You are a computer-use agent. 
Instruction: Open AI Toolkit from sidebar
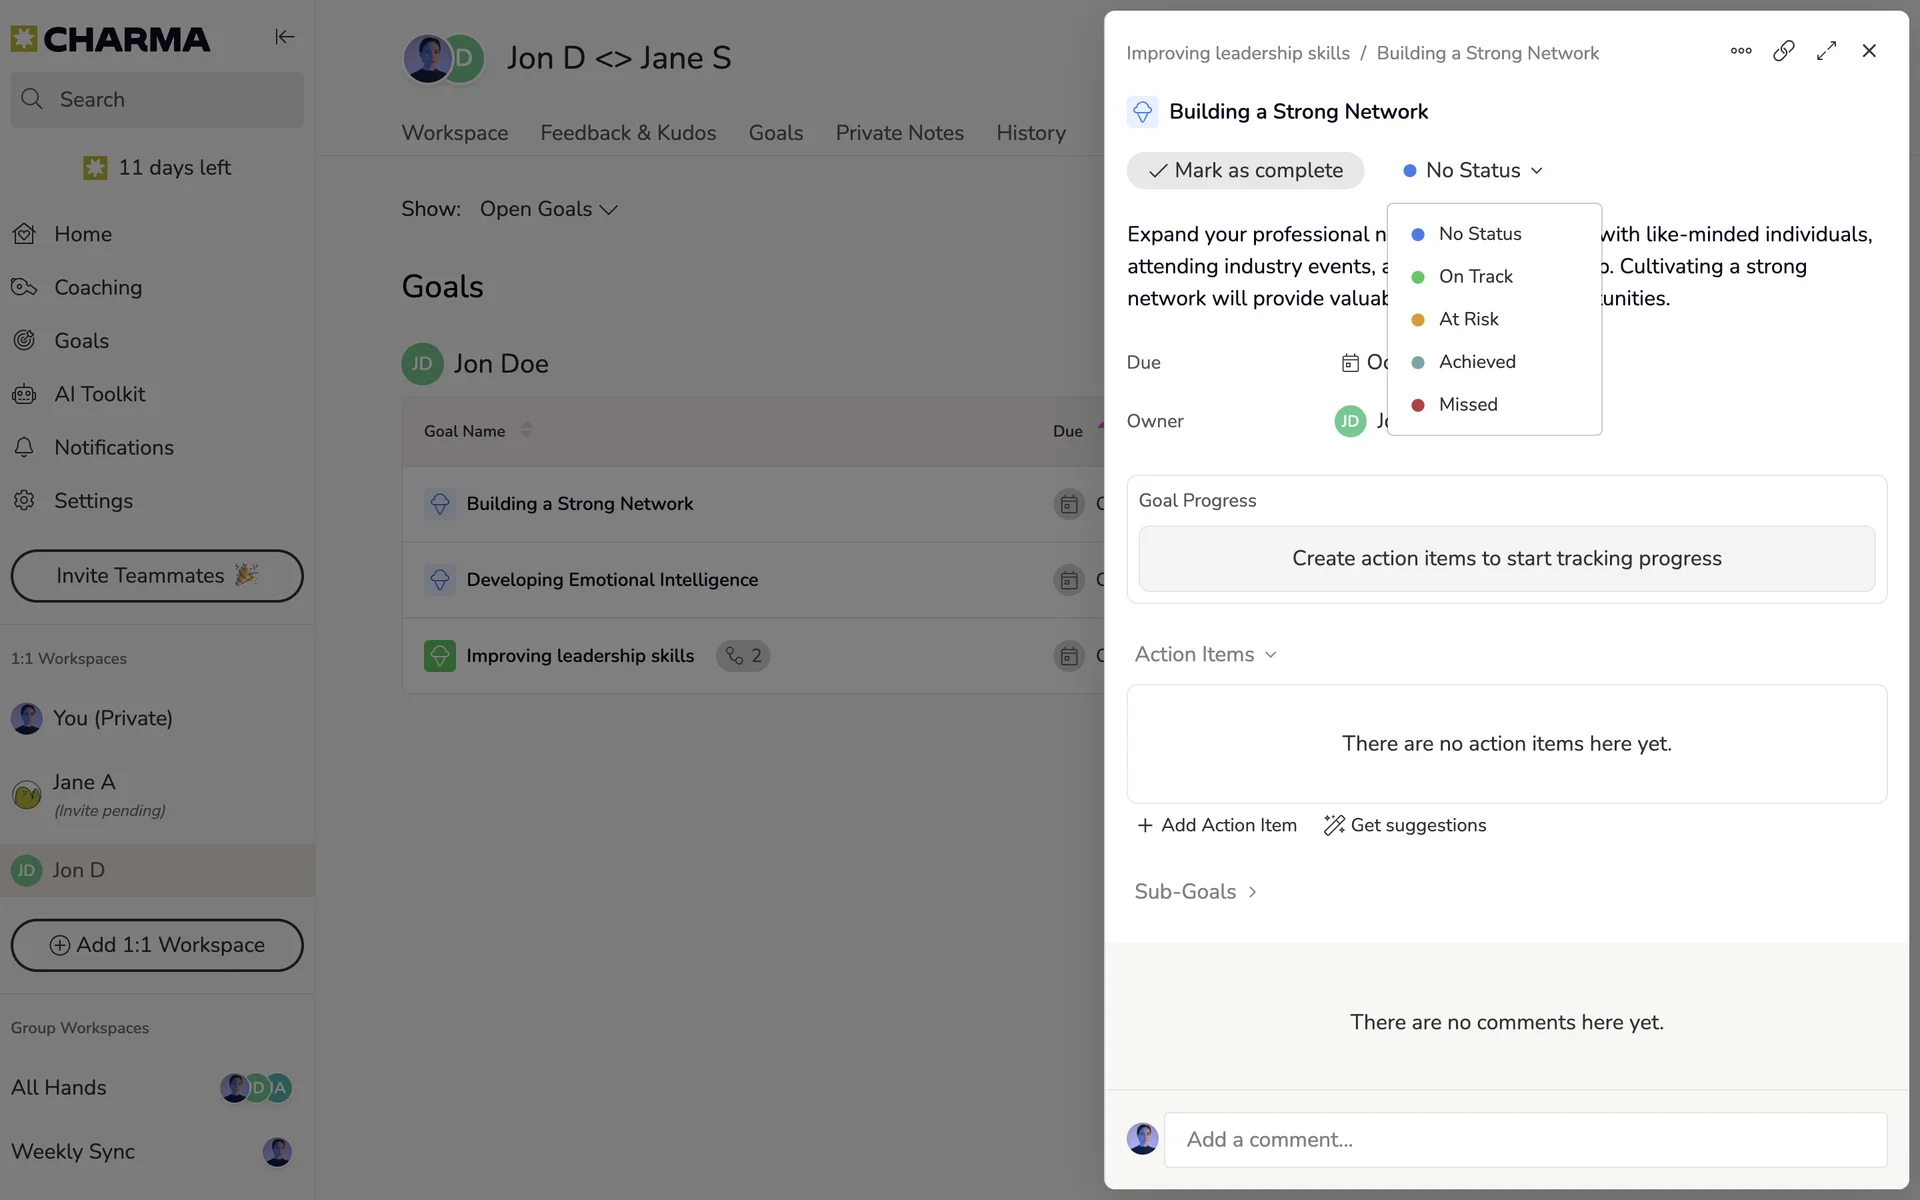tap(99, 394)
